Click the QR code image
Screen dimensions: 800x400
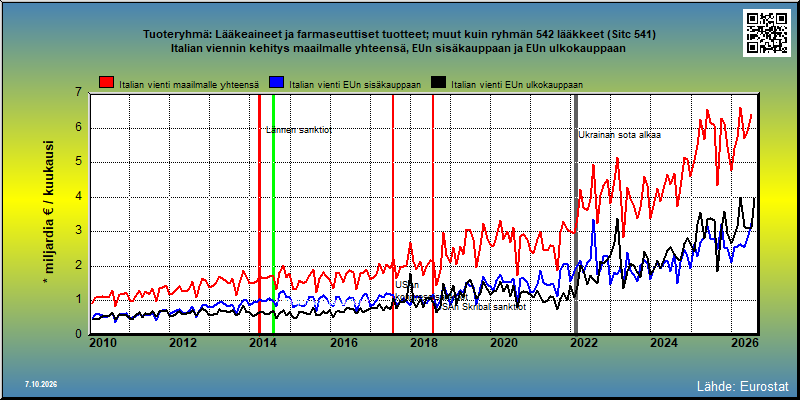(767, 33)
